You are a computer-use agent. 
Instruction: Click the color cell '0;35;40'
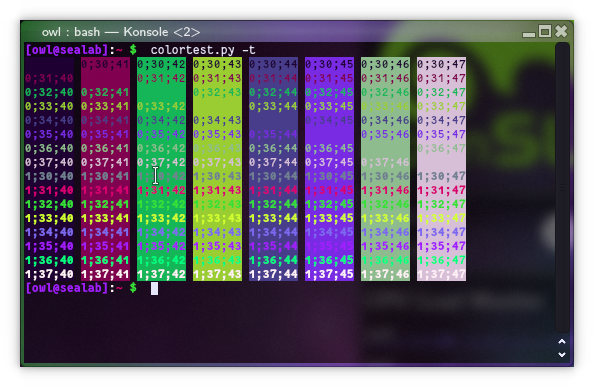pos(49,134)
